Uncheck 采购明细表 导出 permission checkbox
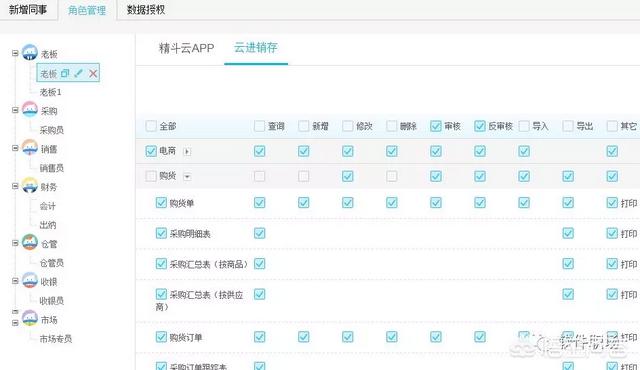The image size is (640, 370). coord(568,233)
